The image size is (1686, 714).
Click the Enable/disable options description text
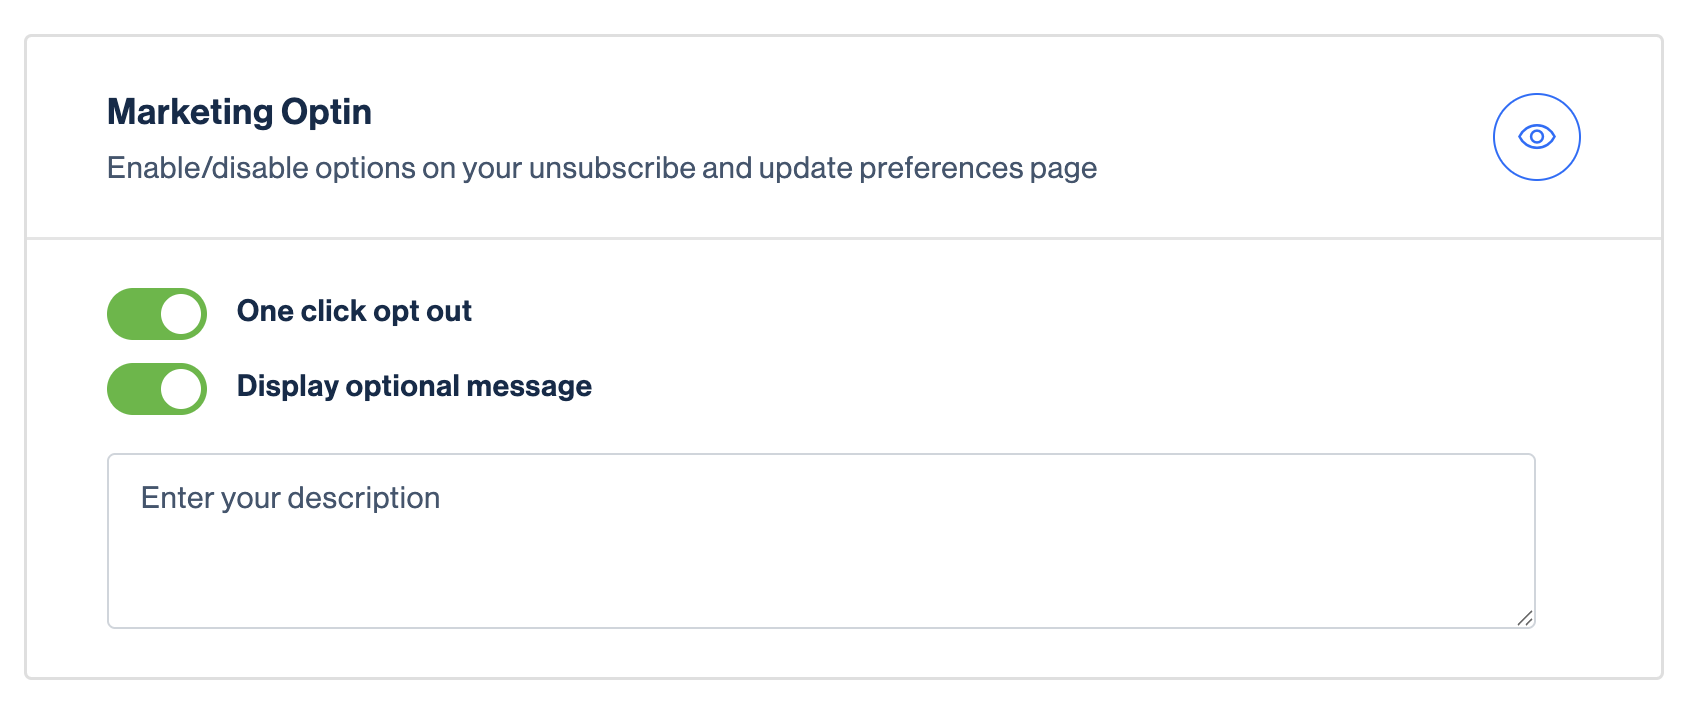point(601,168)
